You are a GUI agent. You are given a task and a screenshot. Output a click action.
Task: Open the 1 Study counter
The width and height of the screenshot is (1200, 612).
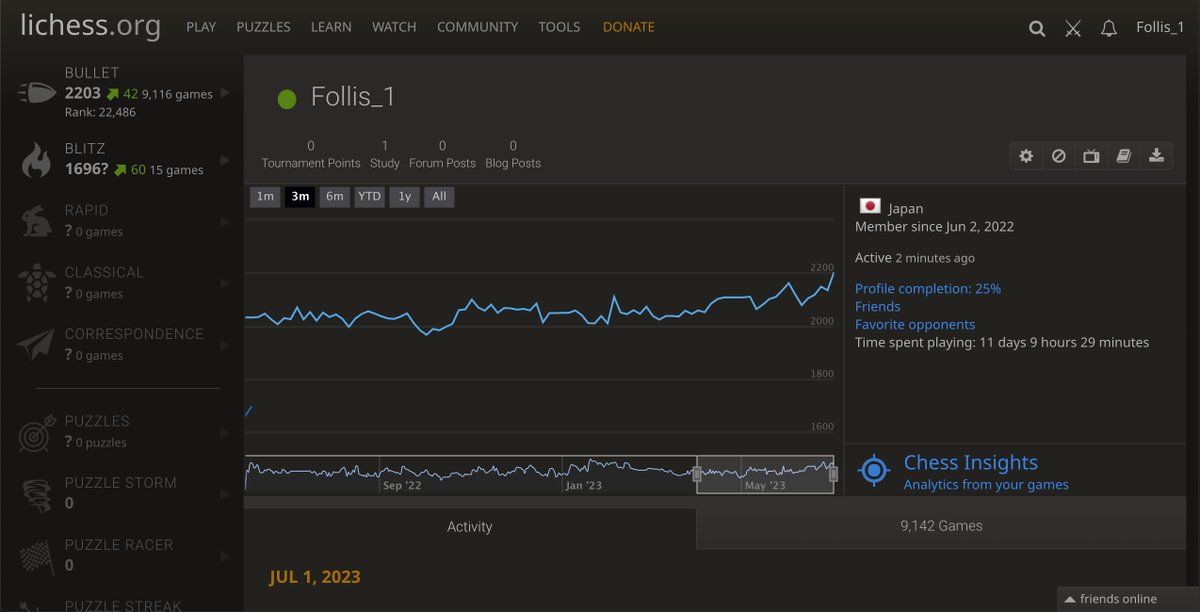(384, 154)
